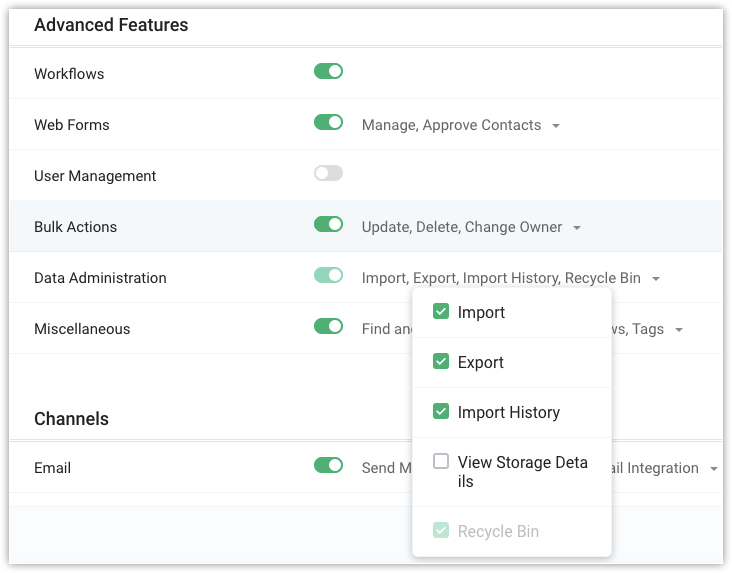Image resolution: width=732 pixels, height=573 pixels.
Task: Disable the Web Forms toggle
Action: click(328, 123)
